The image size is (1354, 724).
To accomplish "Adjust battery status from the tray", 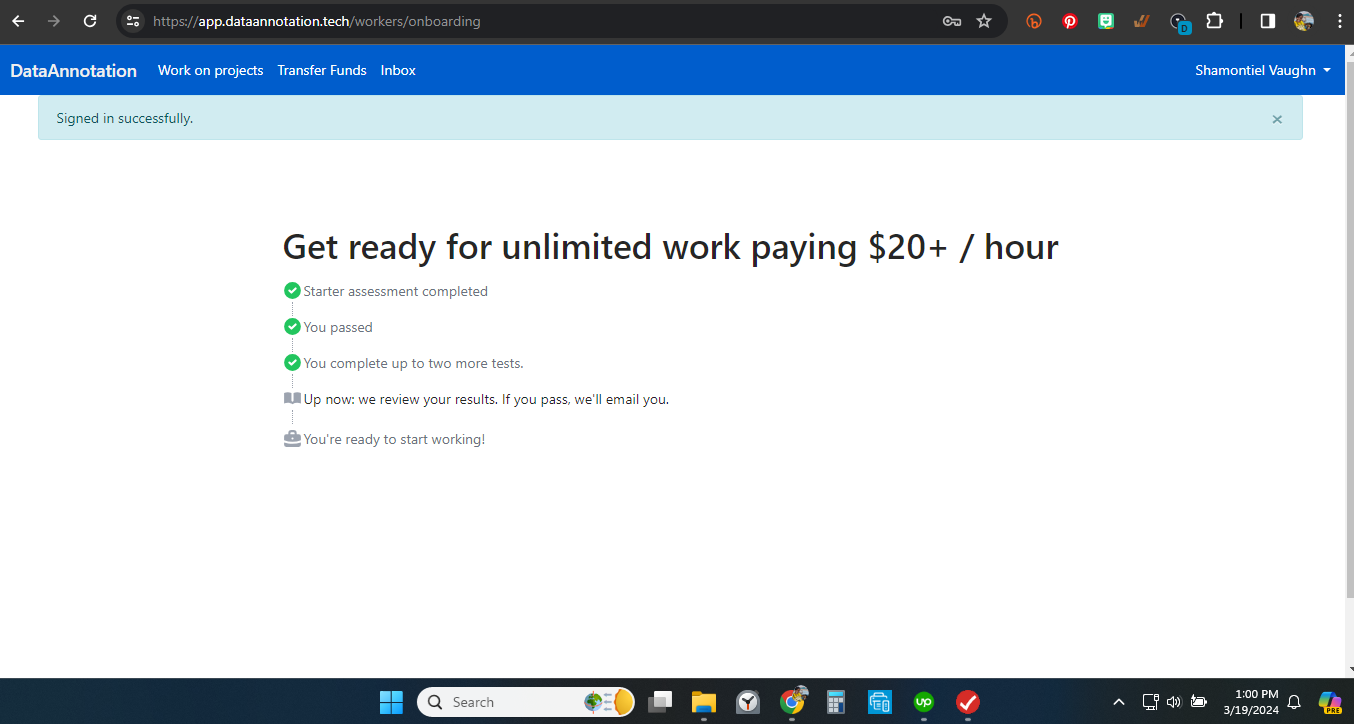I will [1198, 701].
